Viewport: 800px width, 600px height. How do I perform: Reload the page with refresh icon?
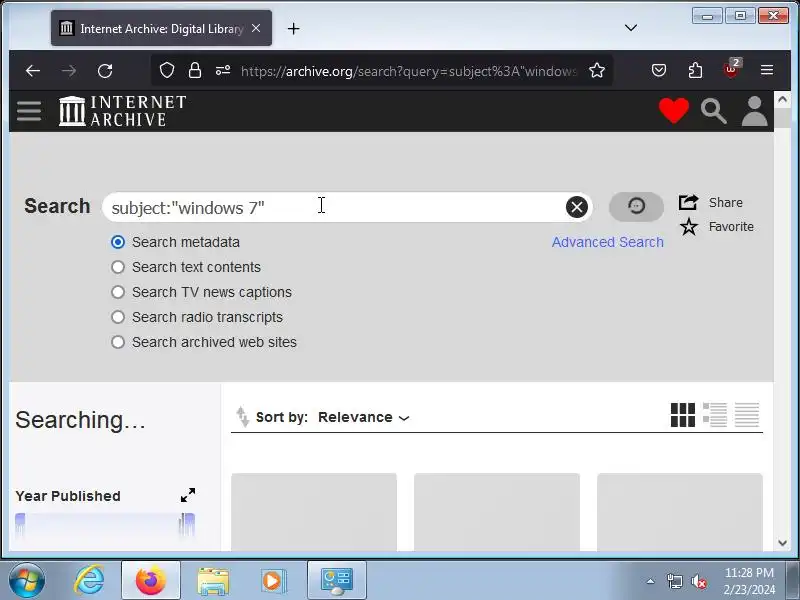(x=105, y=70)
